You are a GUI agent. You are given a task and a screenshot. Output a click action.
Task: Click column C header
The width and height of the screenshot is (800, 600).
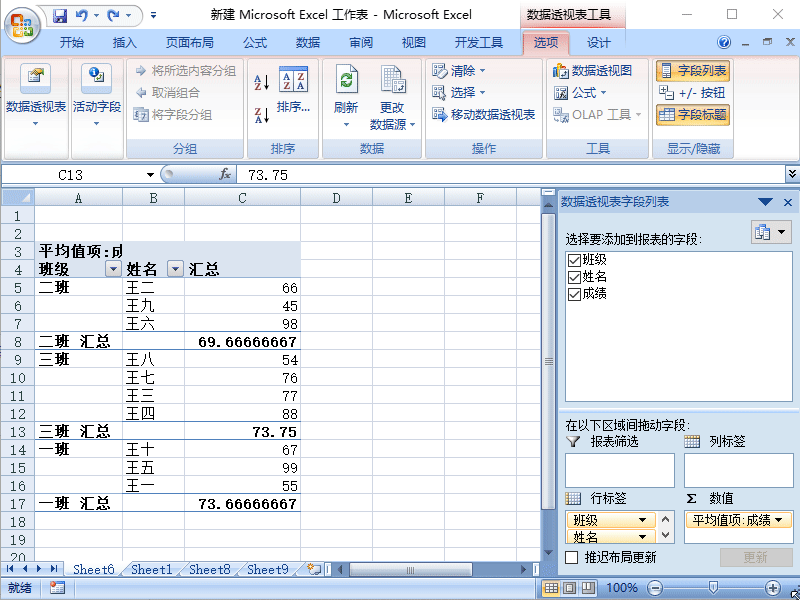click(242, 197)
